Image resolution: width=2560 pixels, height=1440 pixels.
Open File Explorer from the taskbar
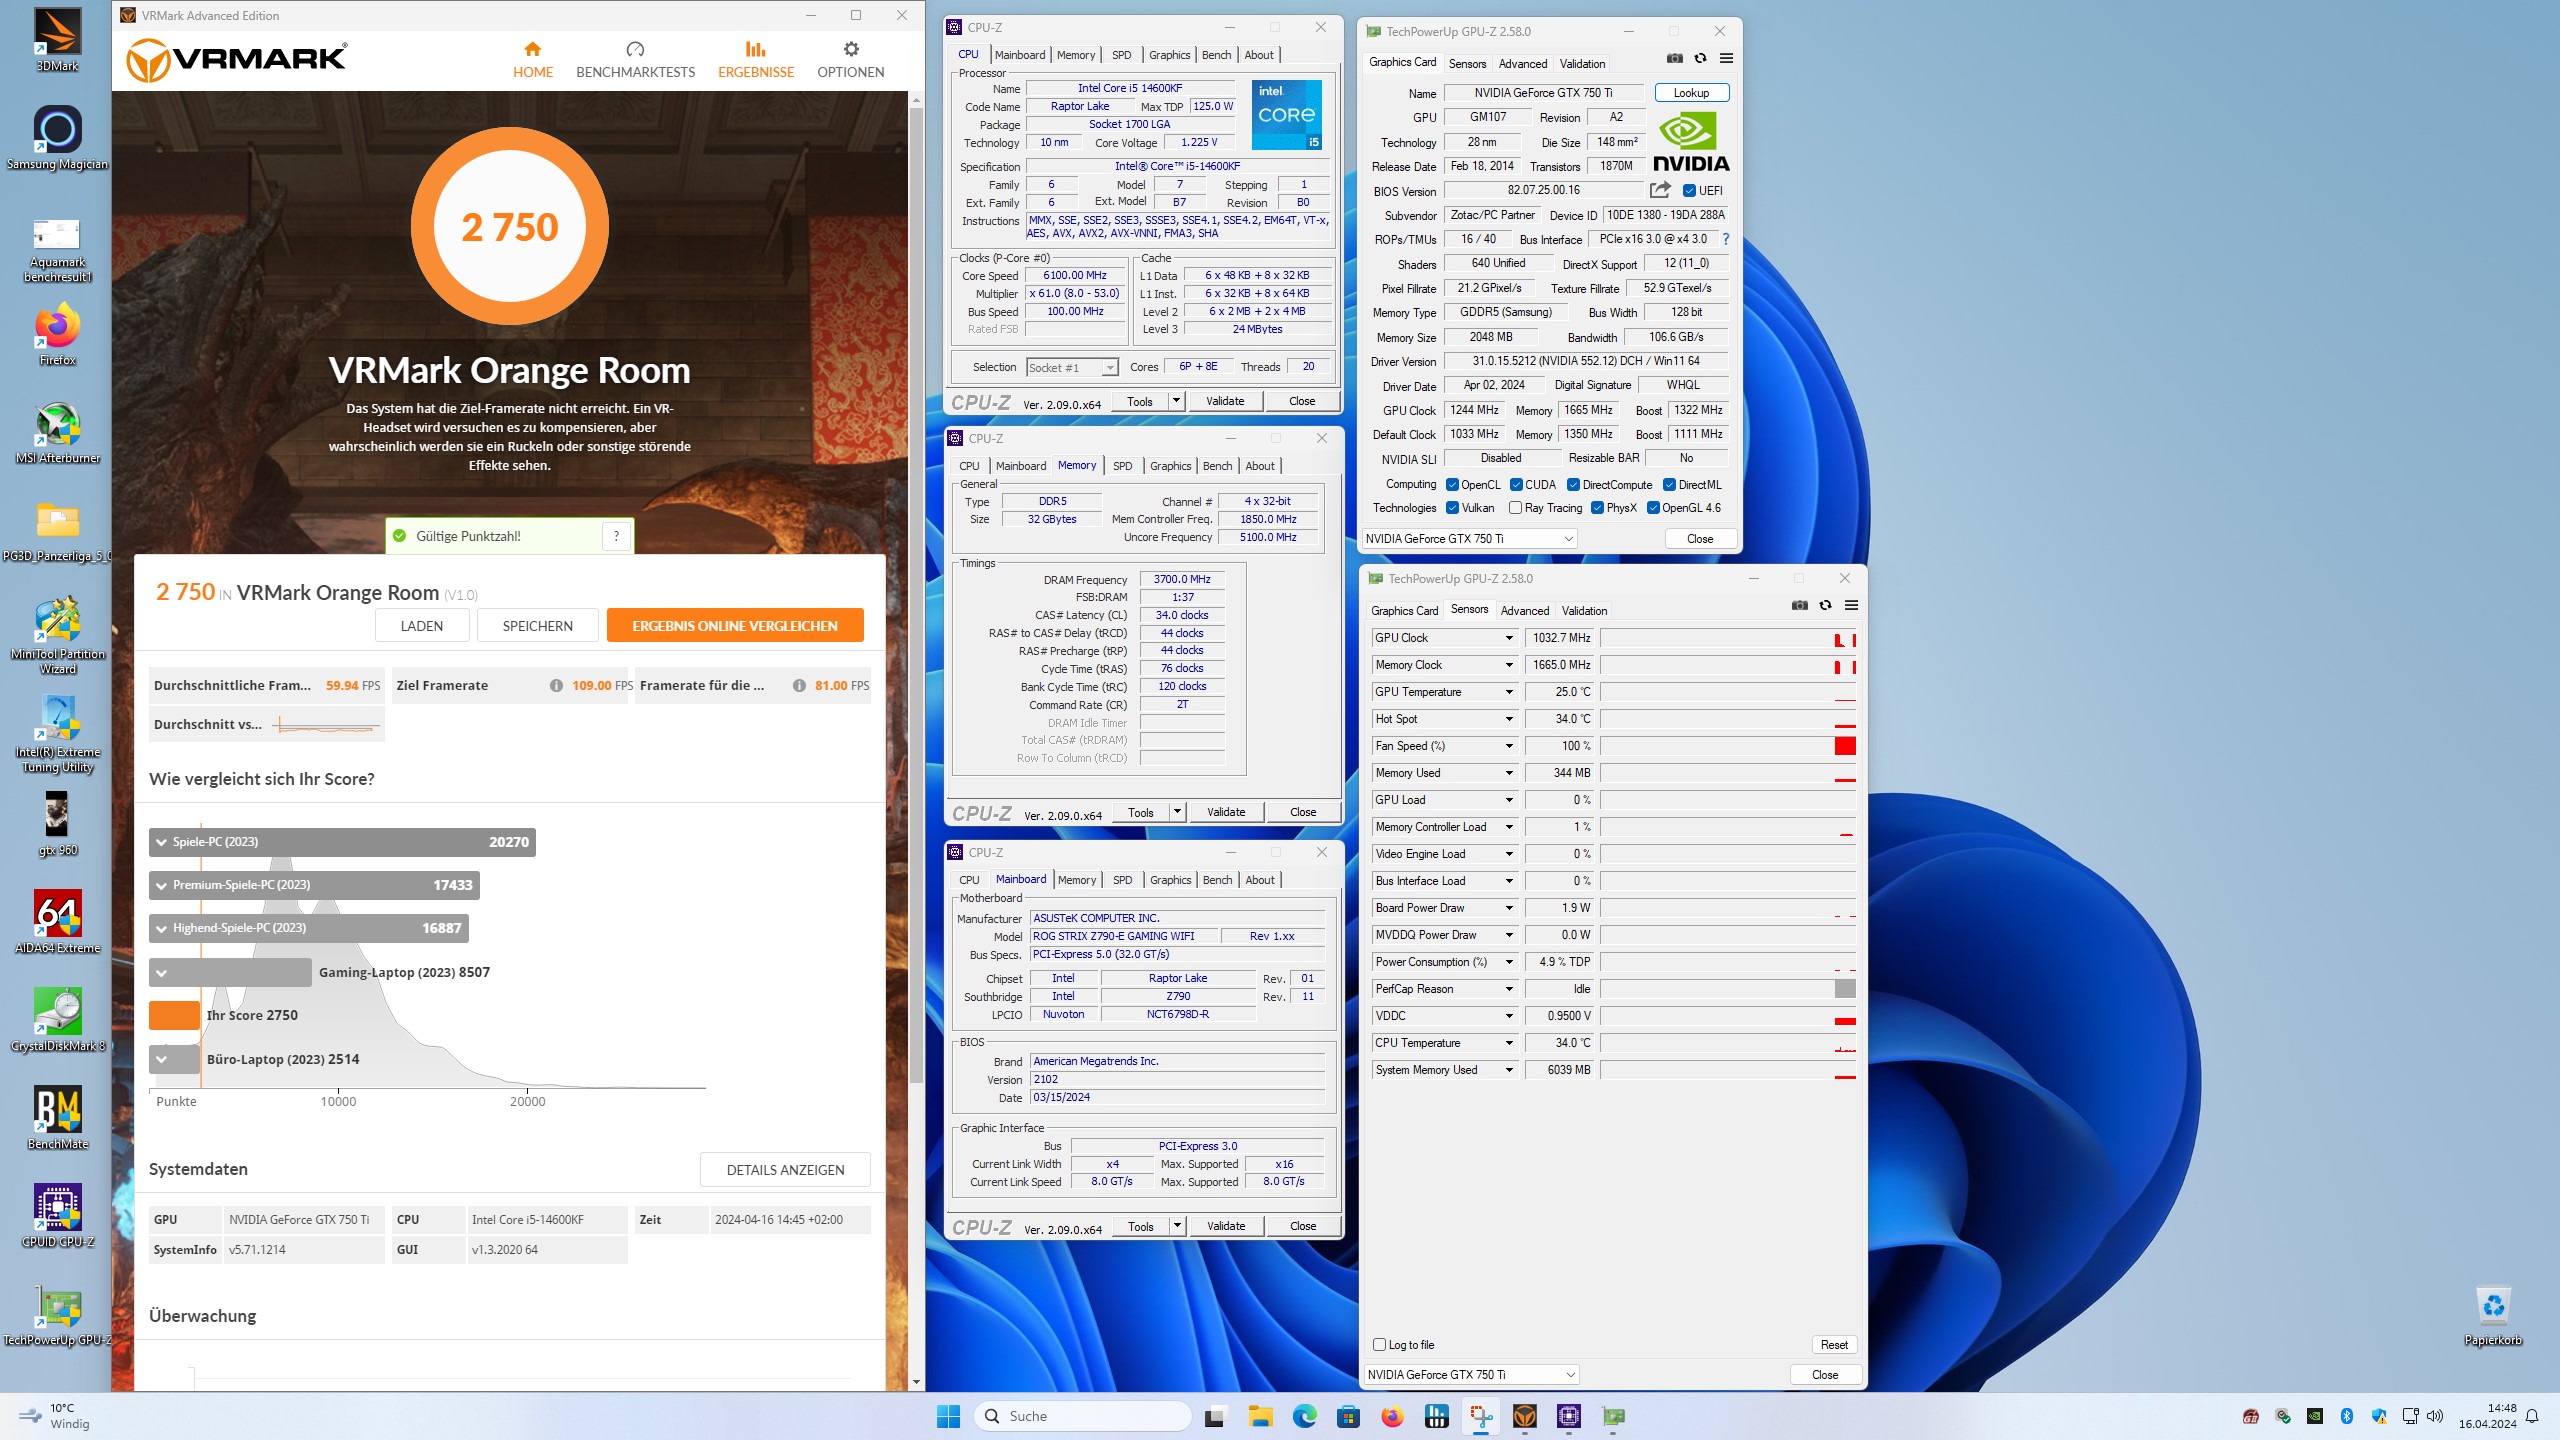point(1260,1416)
